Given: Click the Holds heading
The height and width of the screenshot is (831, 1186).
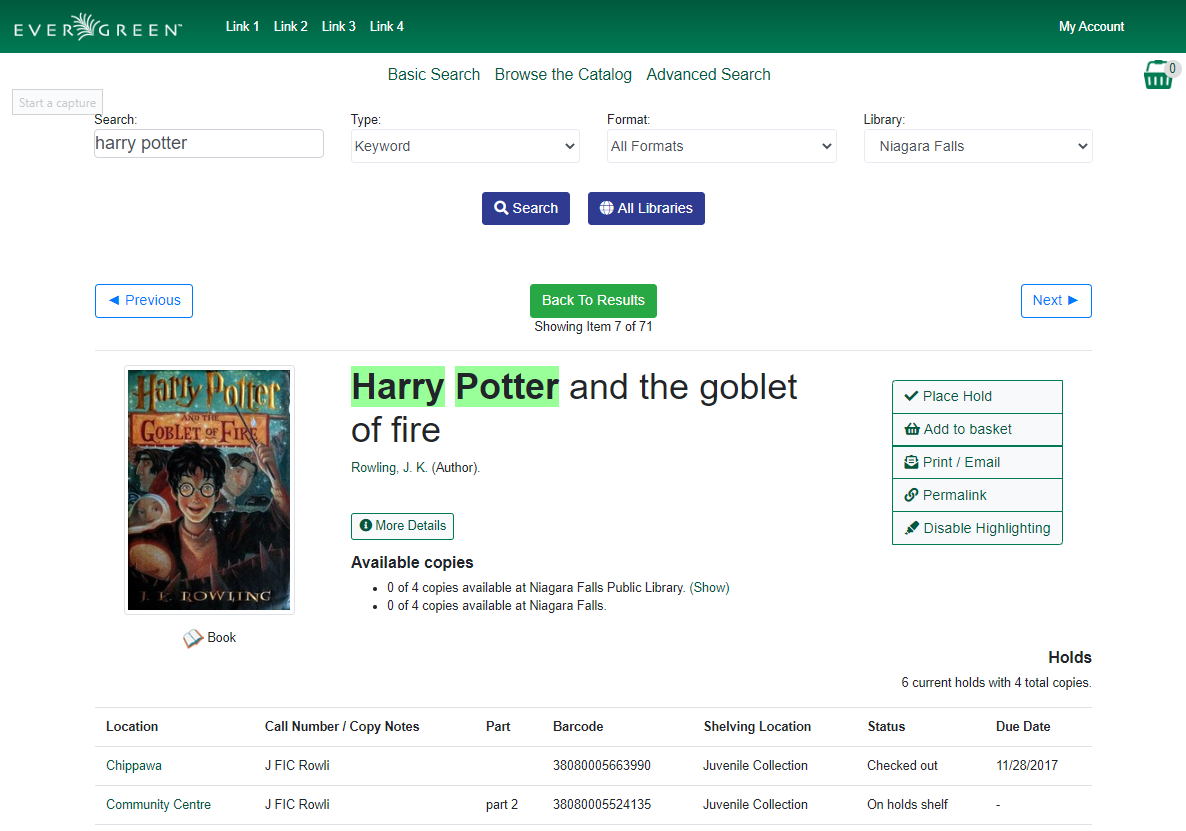Looking at the screenshot, I should pos(1070,657).
